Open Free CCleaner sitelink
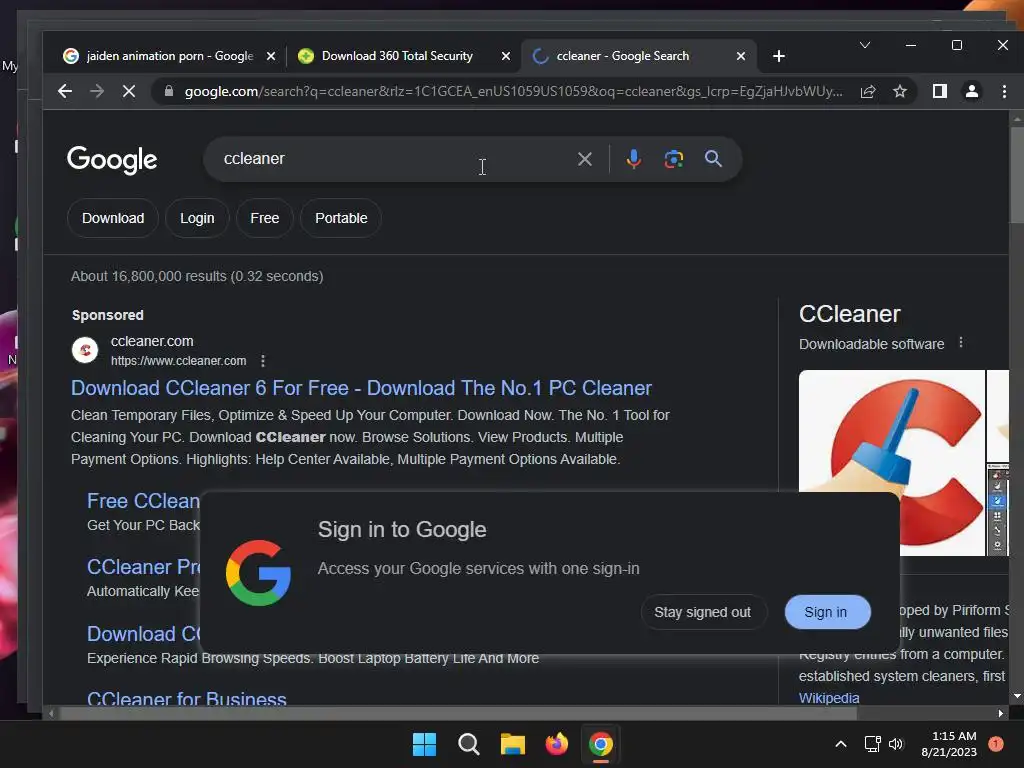The width and height of the screenshot is (1024, 768). 144,501
